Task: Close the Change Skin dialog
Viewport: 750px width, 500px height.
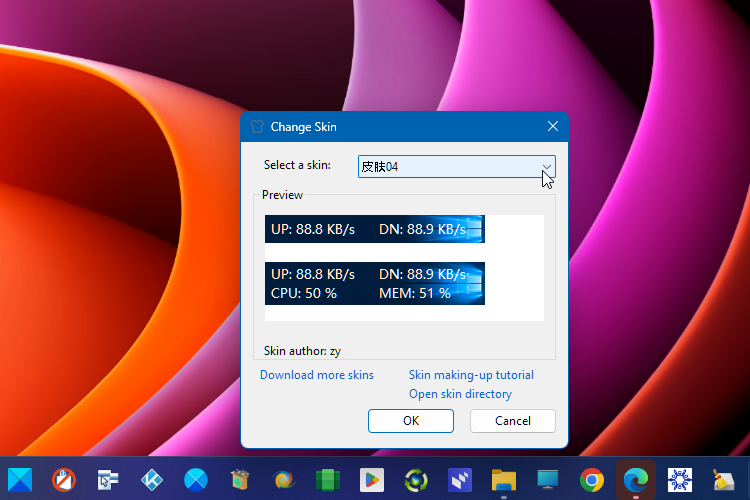Action: (x=552, y=126)
